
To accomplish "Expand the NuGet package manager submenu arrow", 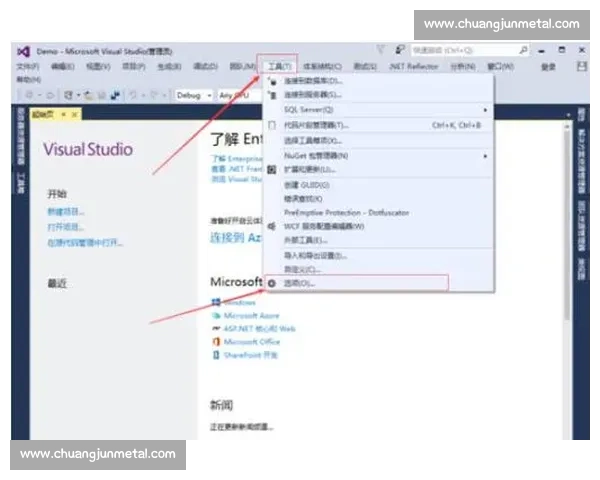I will (x=485, y=156).
